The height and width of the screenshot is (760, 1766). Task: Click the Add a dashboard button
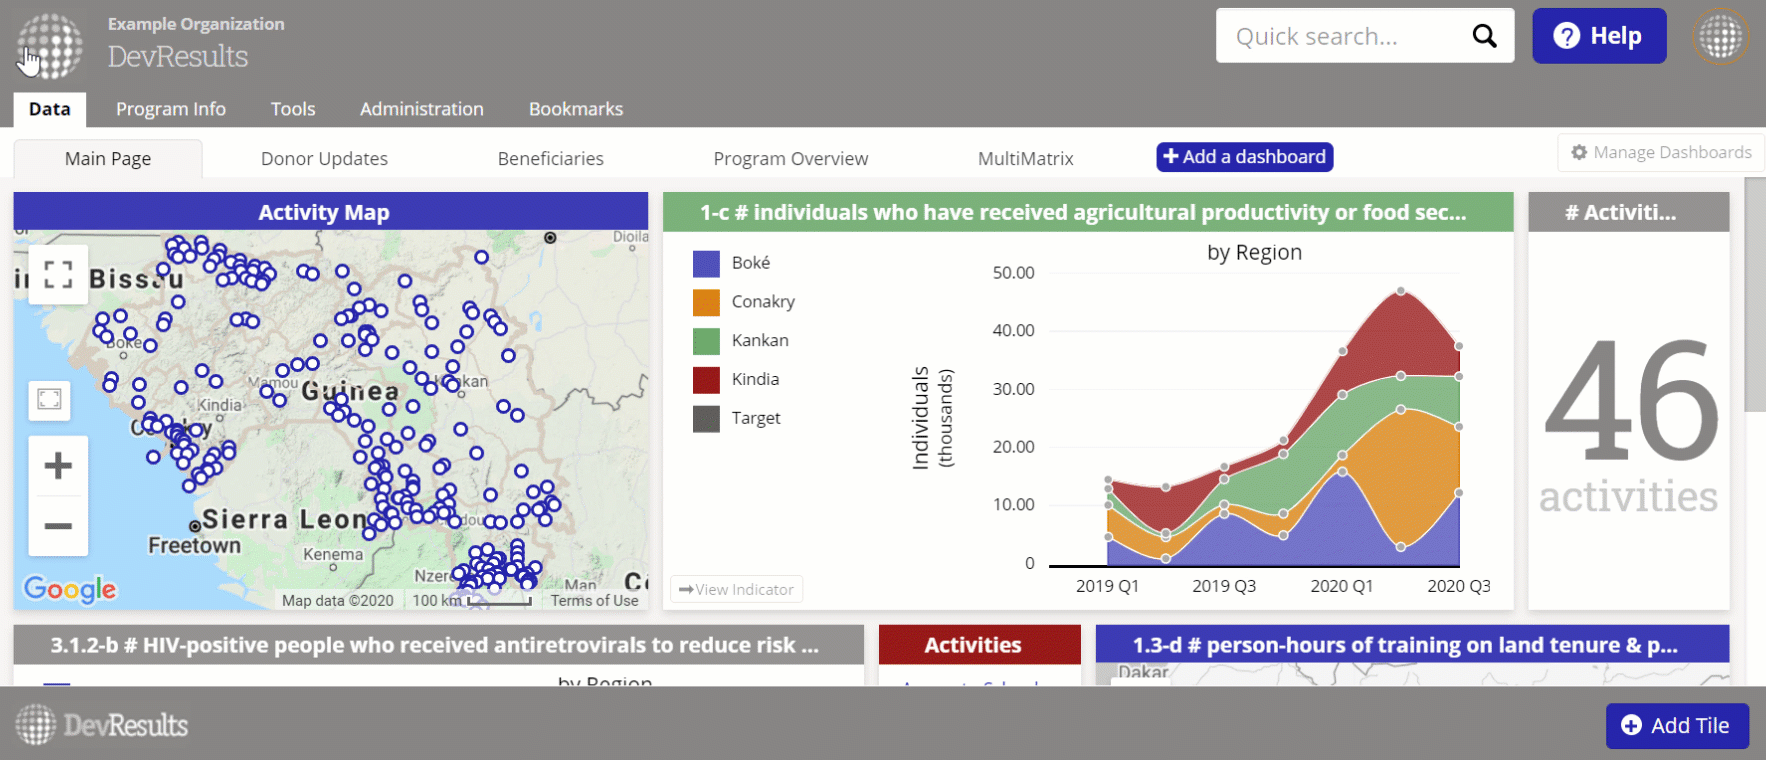(x=1245, y=157)
